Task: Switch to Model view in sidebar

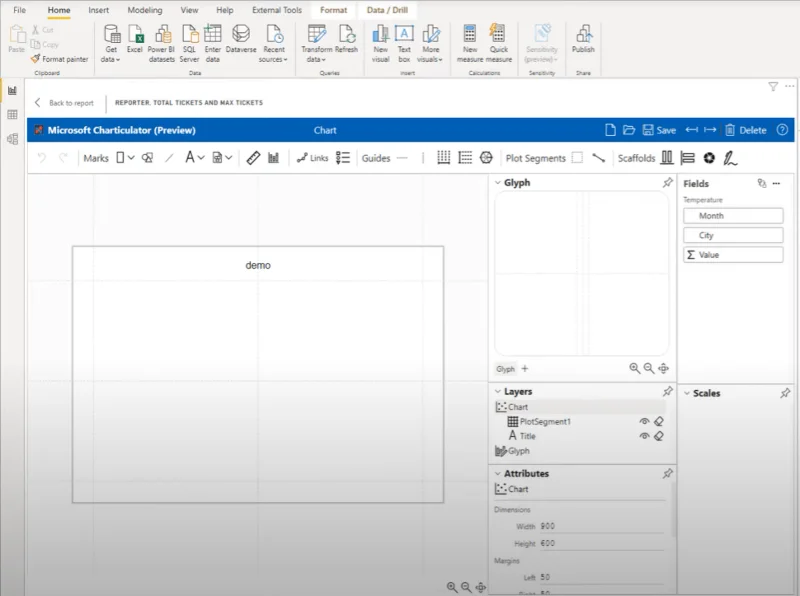Action: tap(12, 139)
